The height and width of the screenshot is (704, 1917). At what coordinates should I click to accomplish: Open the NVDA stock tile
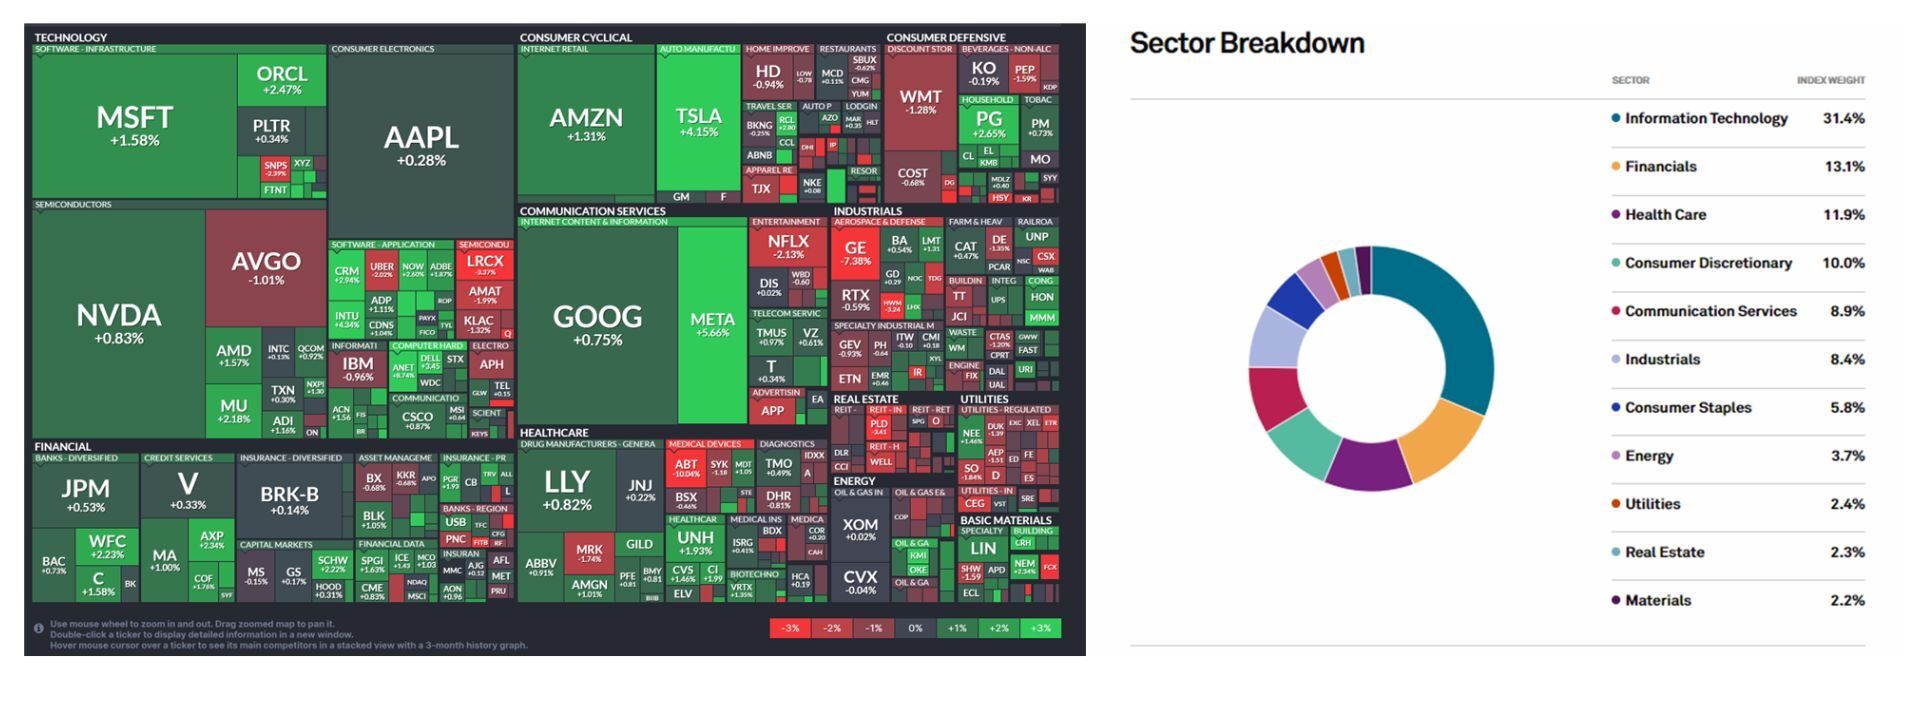pos(119,323)
